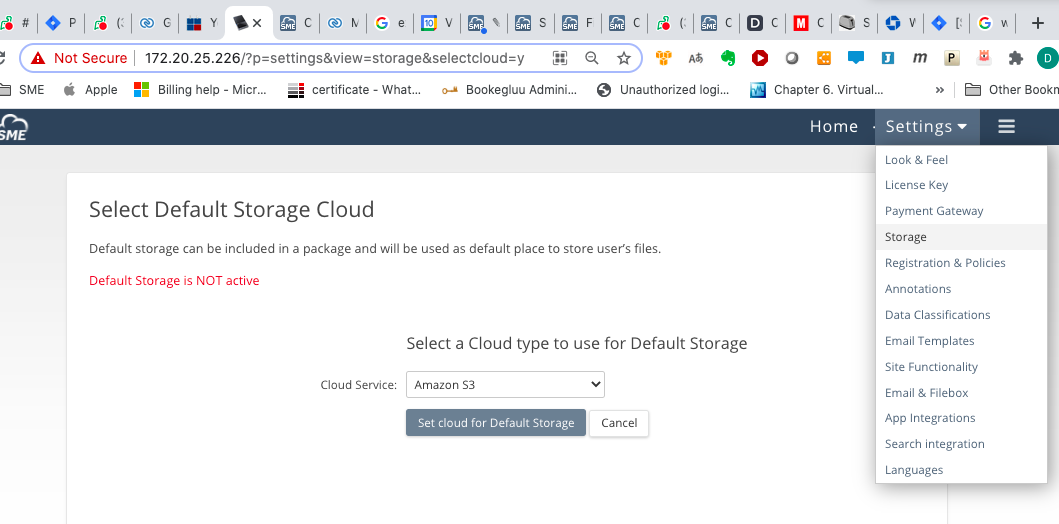Open the Chrome extensions puzzle icon
The image size is (1059, 524).
(1016, 58)
